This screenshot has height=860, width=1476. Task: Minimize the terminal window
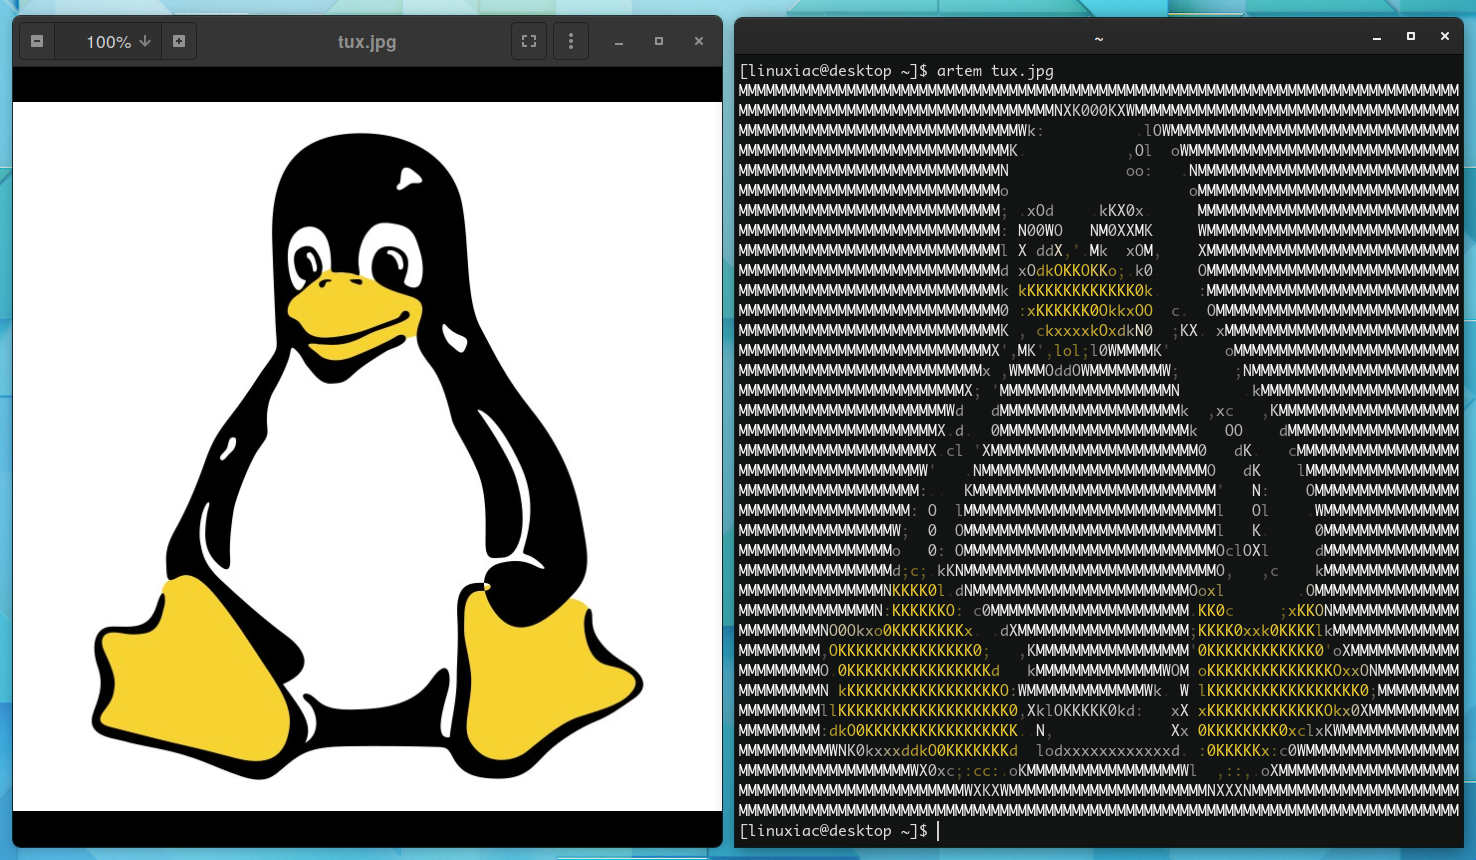click(x=1377, y=37)
